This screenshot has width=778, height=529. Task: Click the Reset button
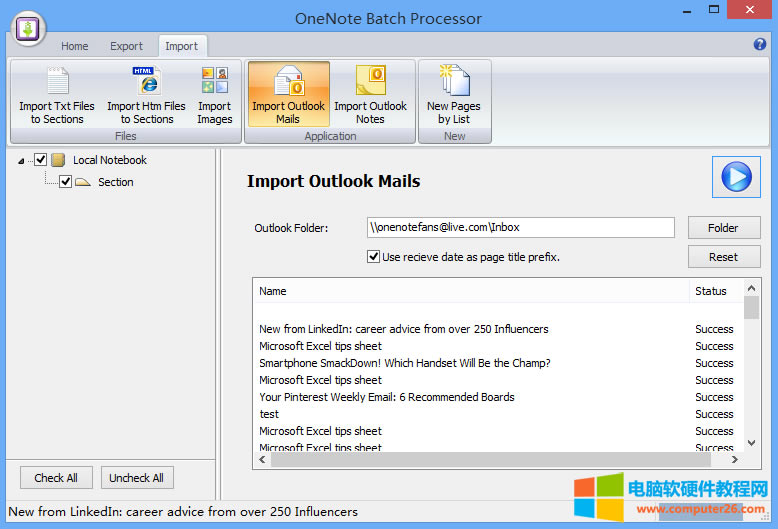[x=723, y=257]
